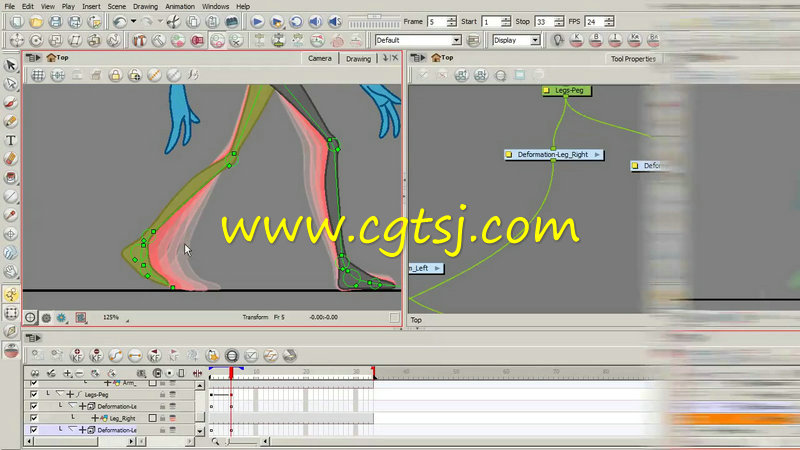Open a scene with the folder icon

point(36,21)
